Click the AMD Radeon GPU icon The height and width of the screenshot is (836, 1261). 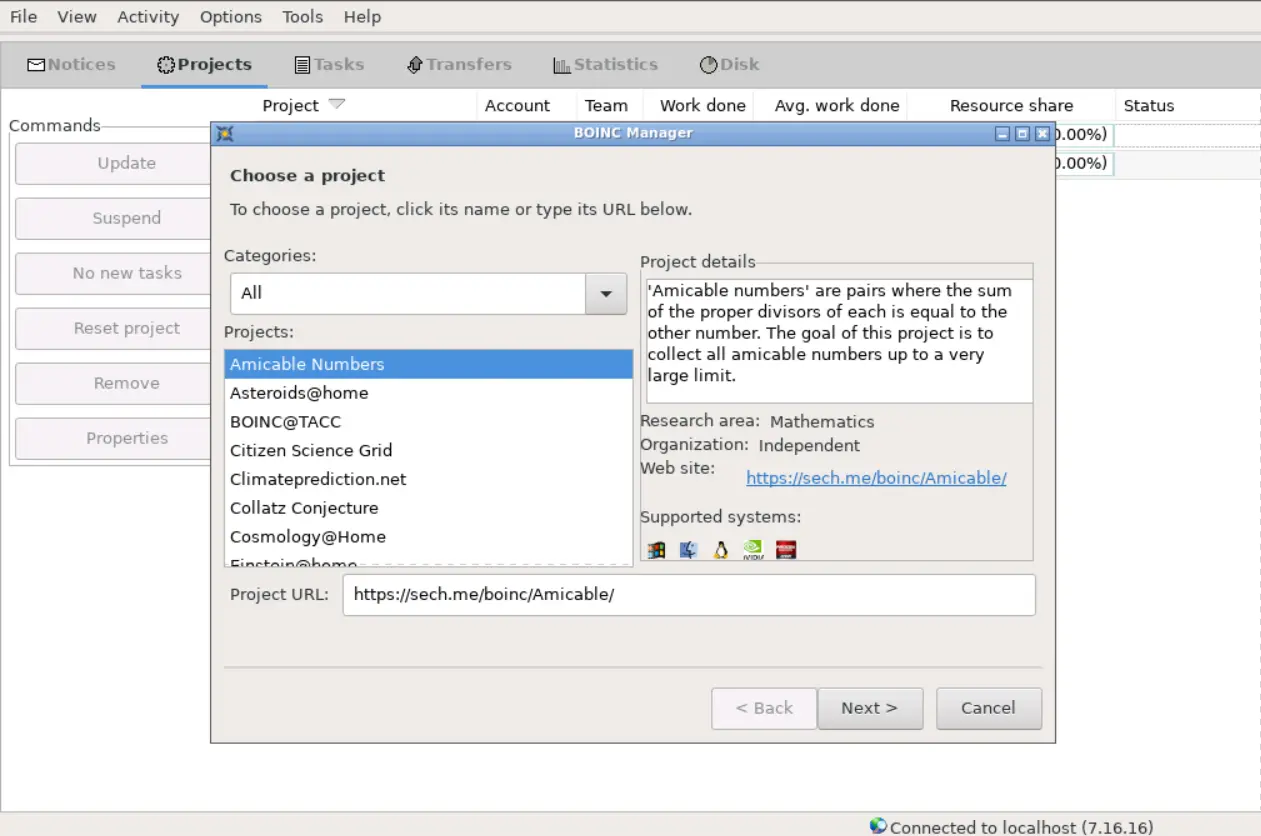point(786,549)
